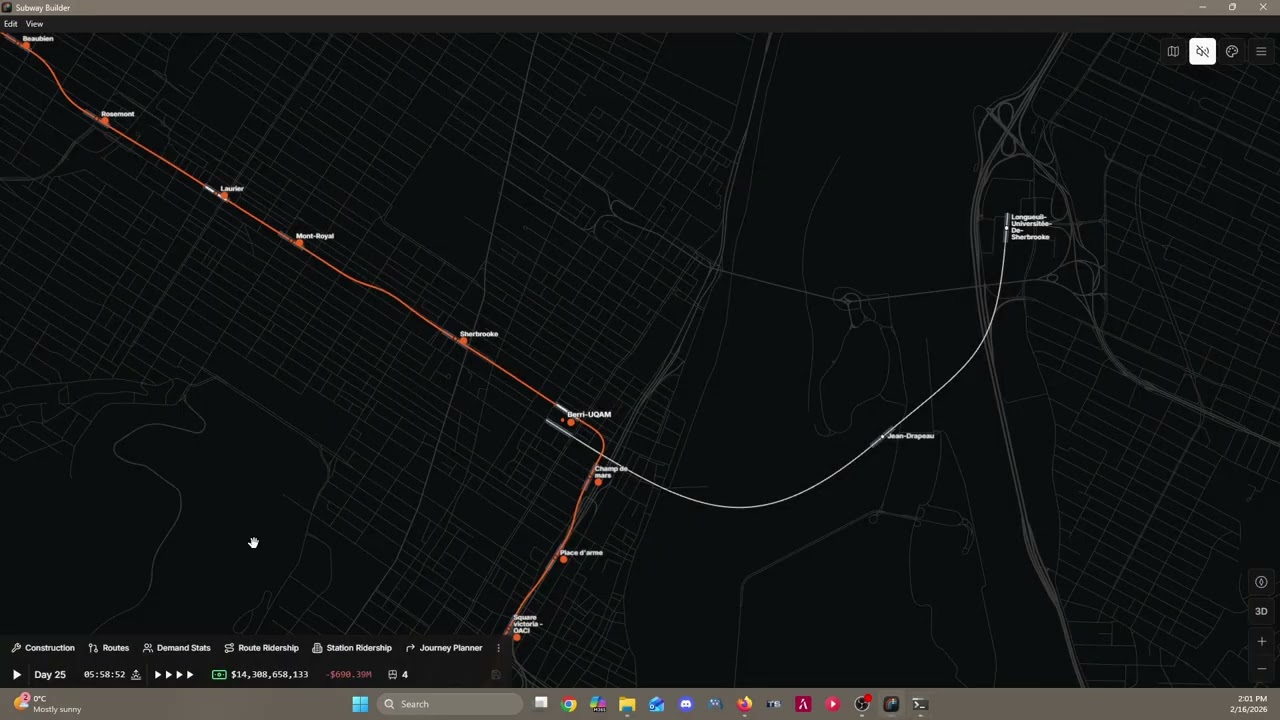Select the Laurier station

click(x=224, y=196)
